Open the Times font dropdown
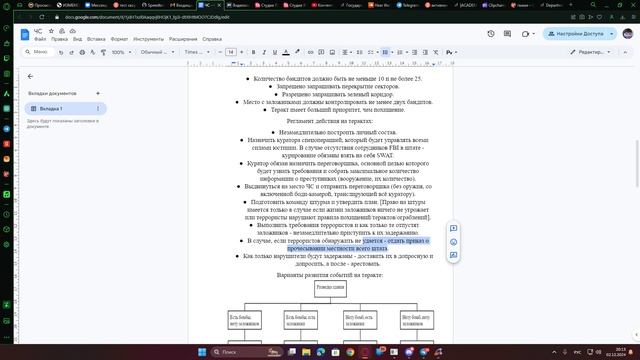 tap(197, 52)
